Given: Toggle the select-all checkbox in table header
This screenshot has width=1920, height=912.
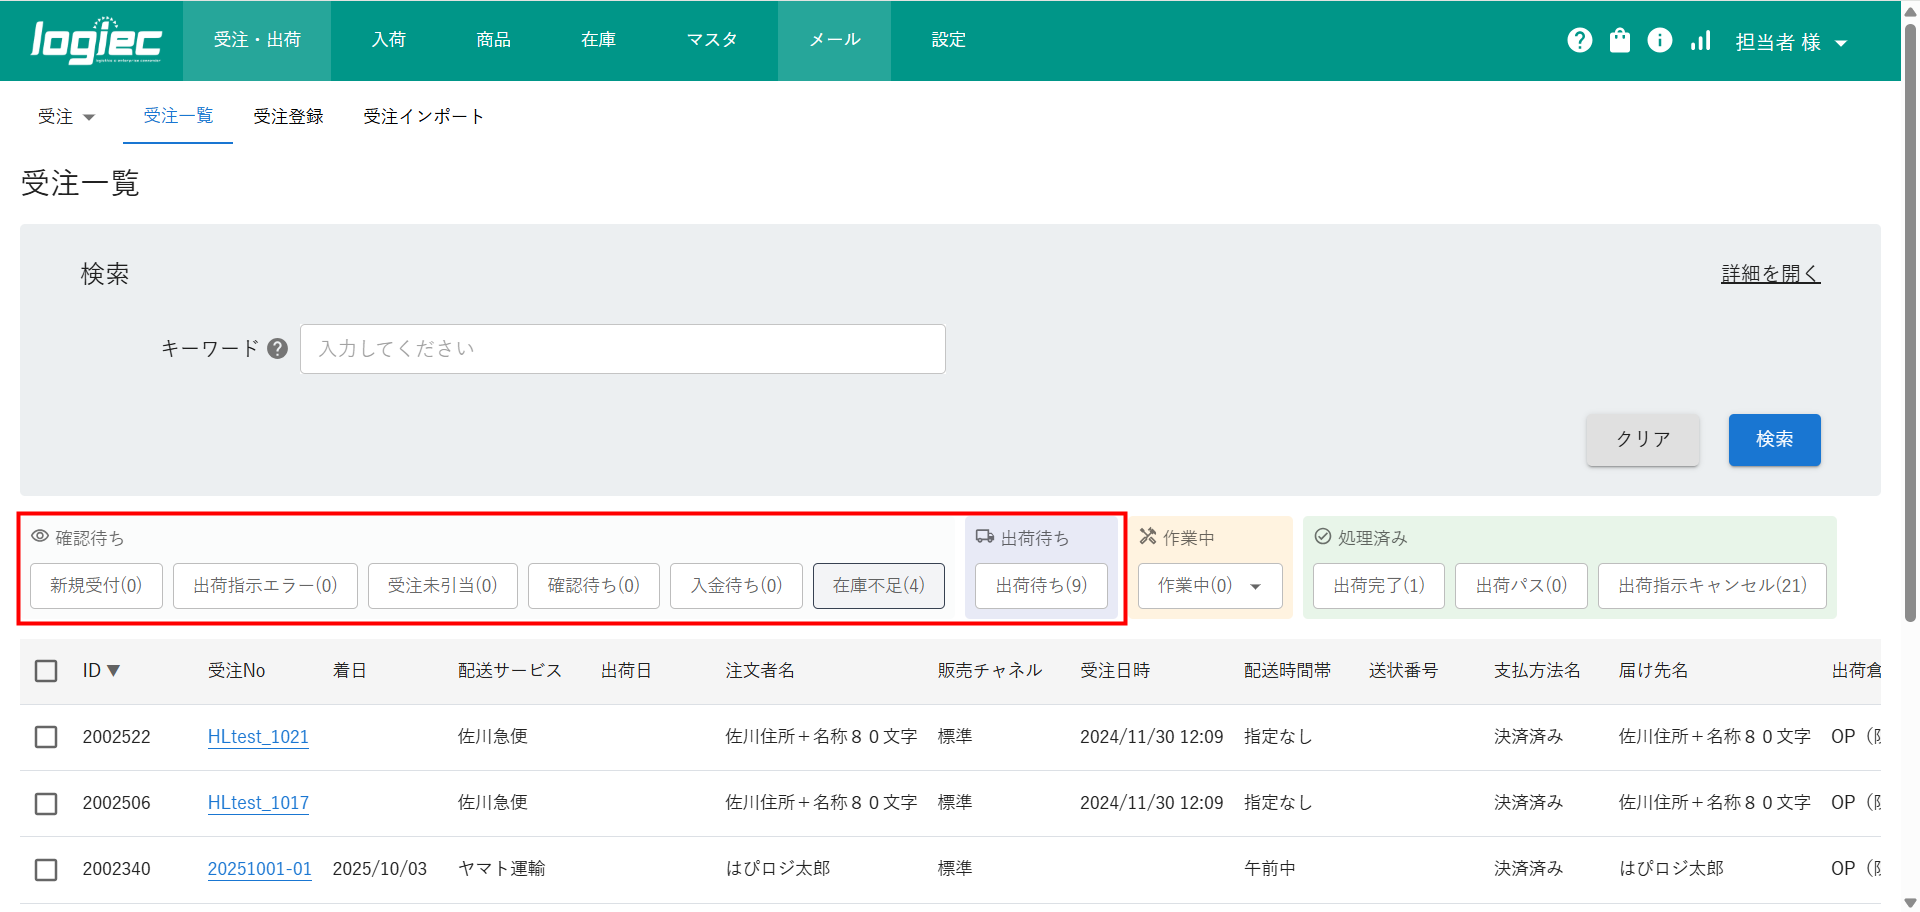Looking at the screenshot, I should 46,671.
